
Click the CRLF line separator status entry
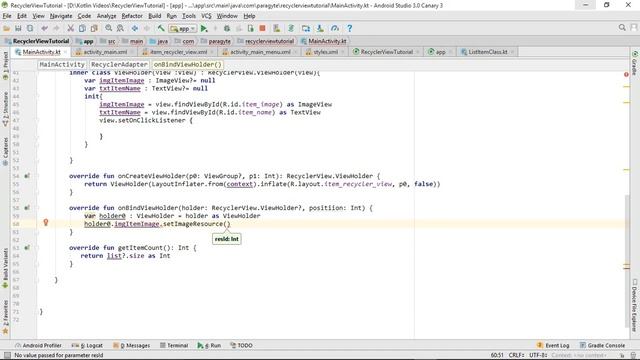click(516, 355)
